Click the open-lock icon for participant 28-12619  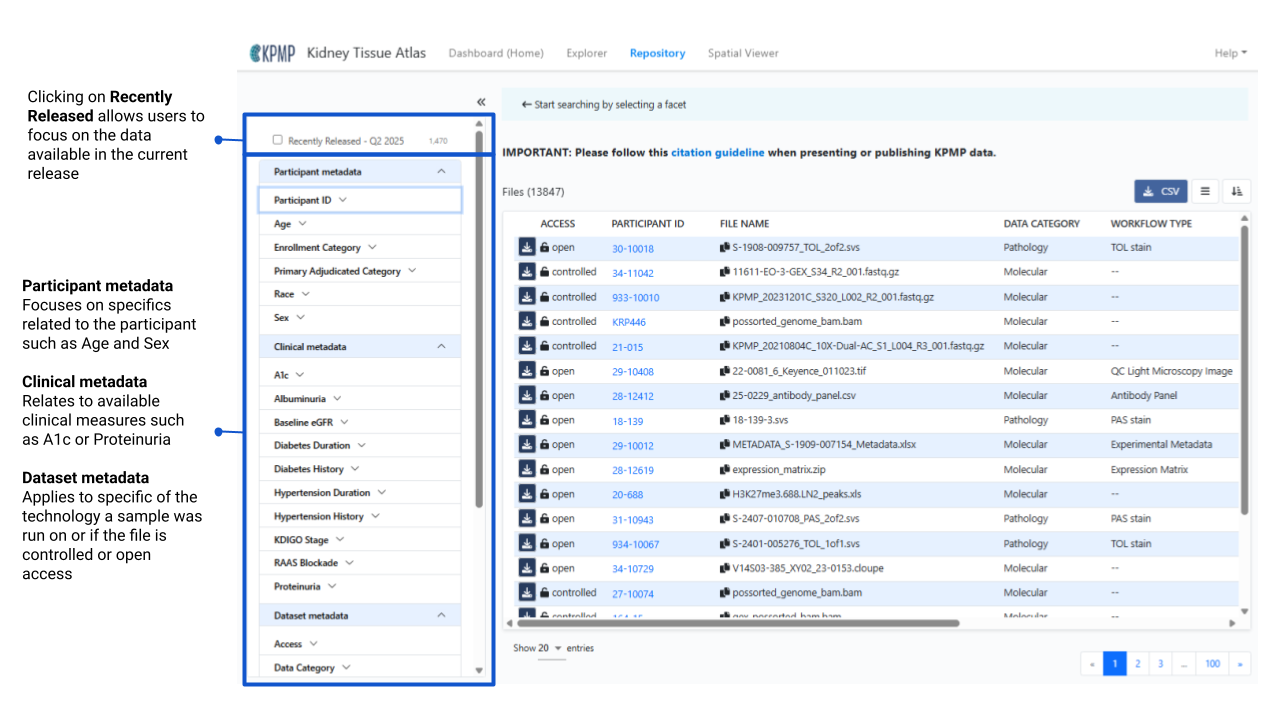[x=545, y=469]
